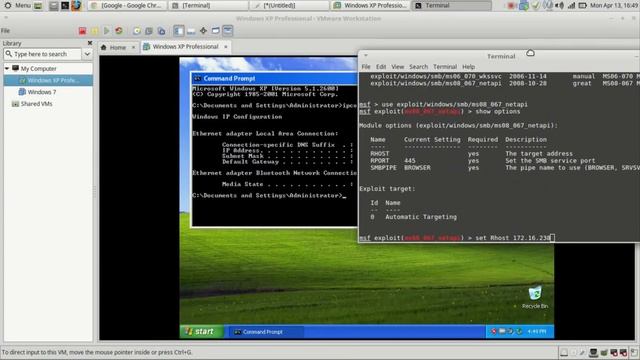Close the Library panel with the X
This screenshot has width=640, height=360.
tap(90, 43)
